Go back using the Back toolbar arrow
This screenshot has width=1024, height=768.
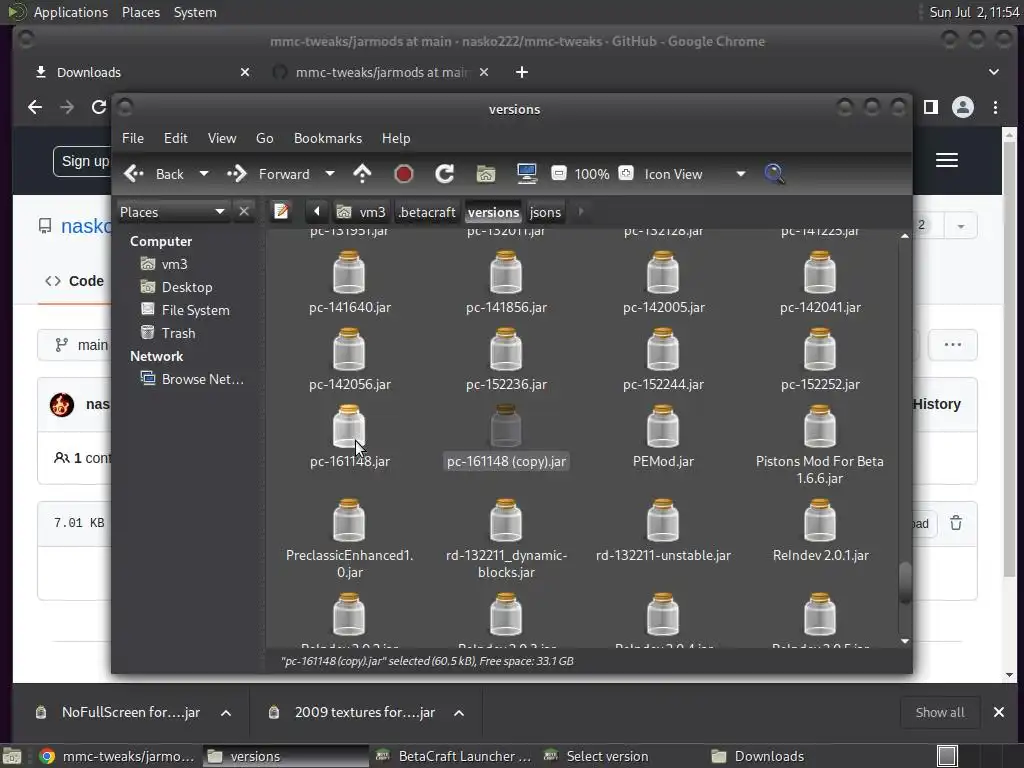(154, 174)
